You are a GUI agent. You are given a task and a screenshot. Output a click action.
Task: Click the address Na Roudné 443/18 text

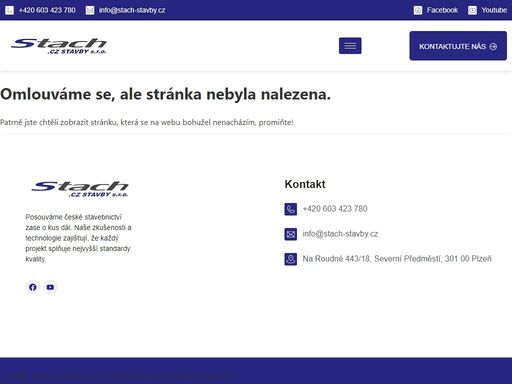point(397,259)
